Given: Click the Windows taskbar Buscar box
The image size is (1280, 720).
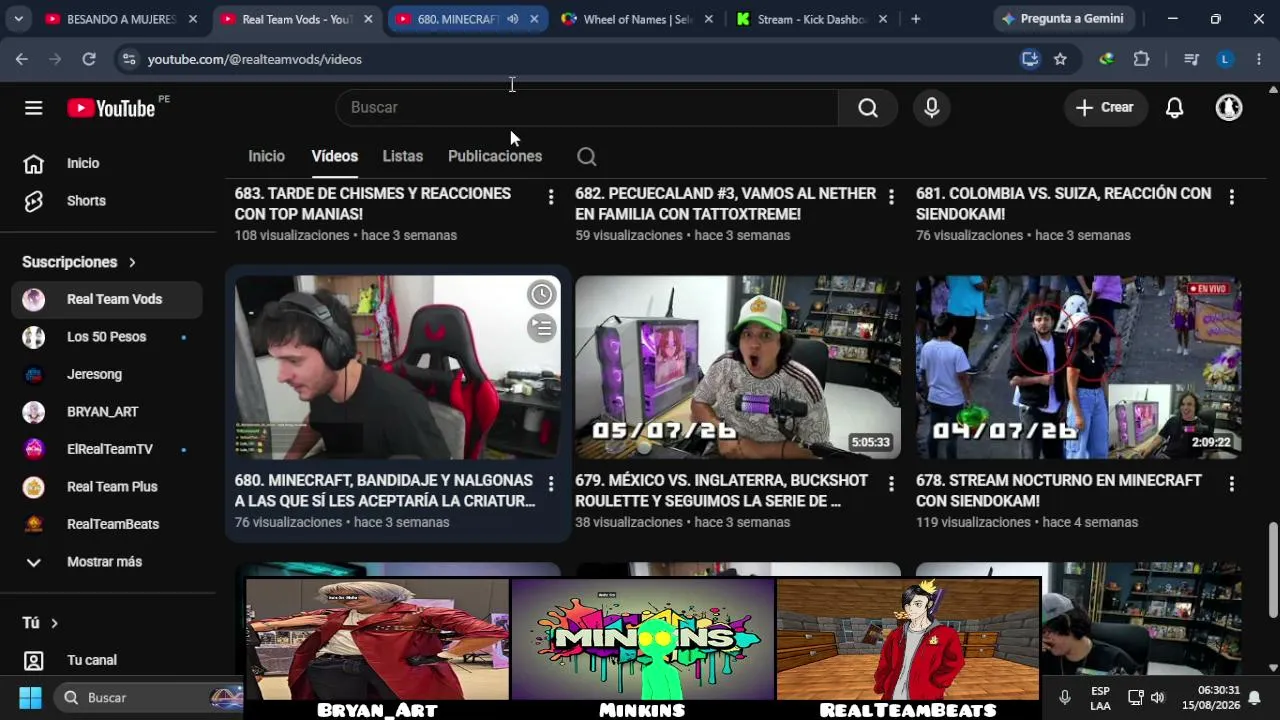Looking at the screenshot, I should pyautogui.click(x=148, y=697).
